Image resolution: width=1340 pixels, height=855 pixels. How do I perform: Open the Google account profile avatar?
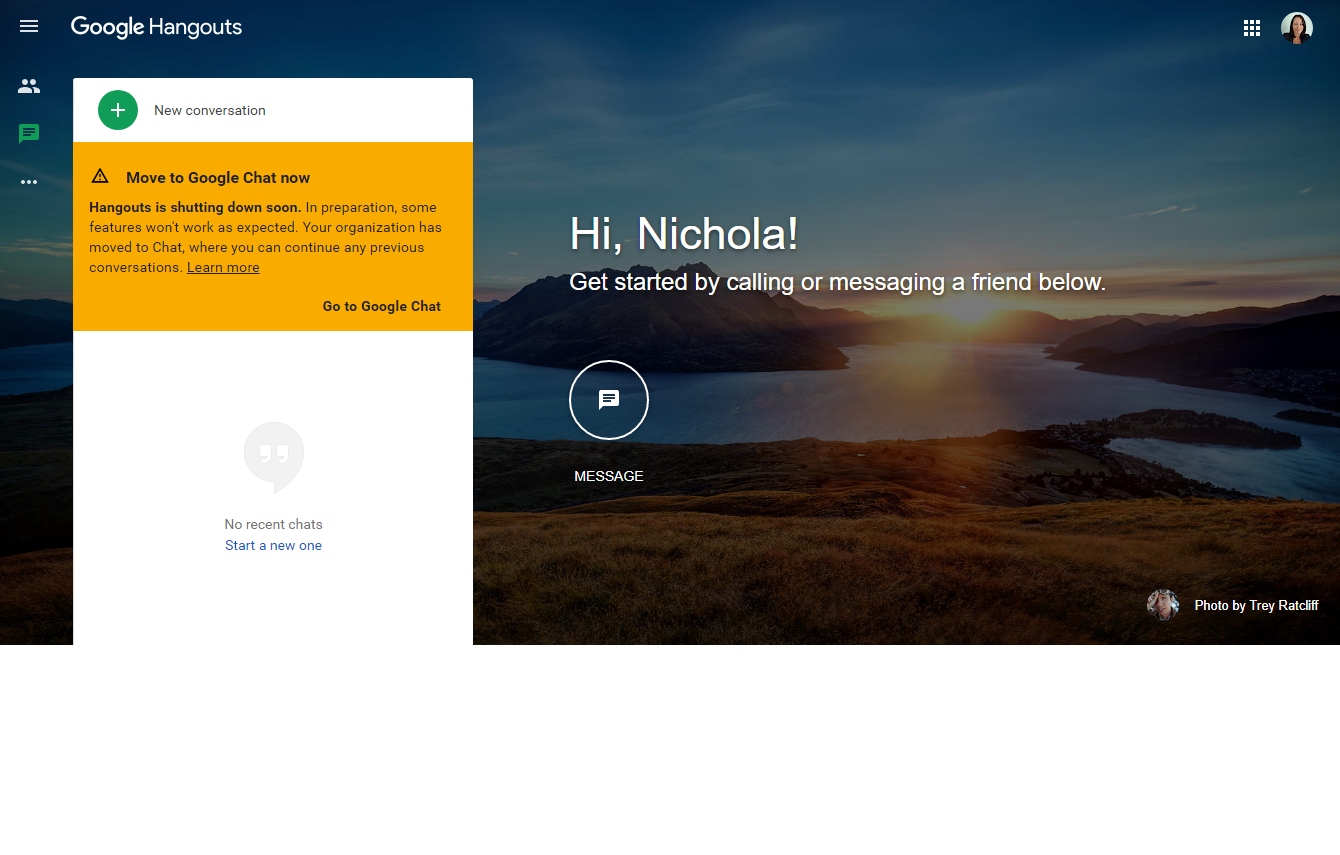[x=1297, y=28]
